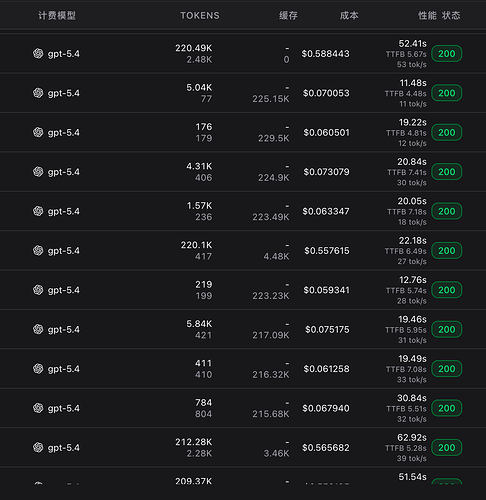Click the cache value 215.68K
The width and height of the screenshot is (486, 500).
click(x=271, y=414)
